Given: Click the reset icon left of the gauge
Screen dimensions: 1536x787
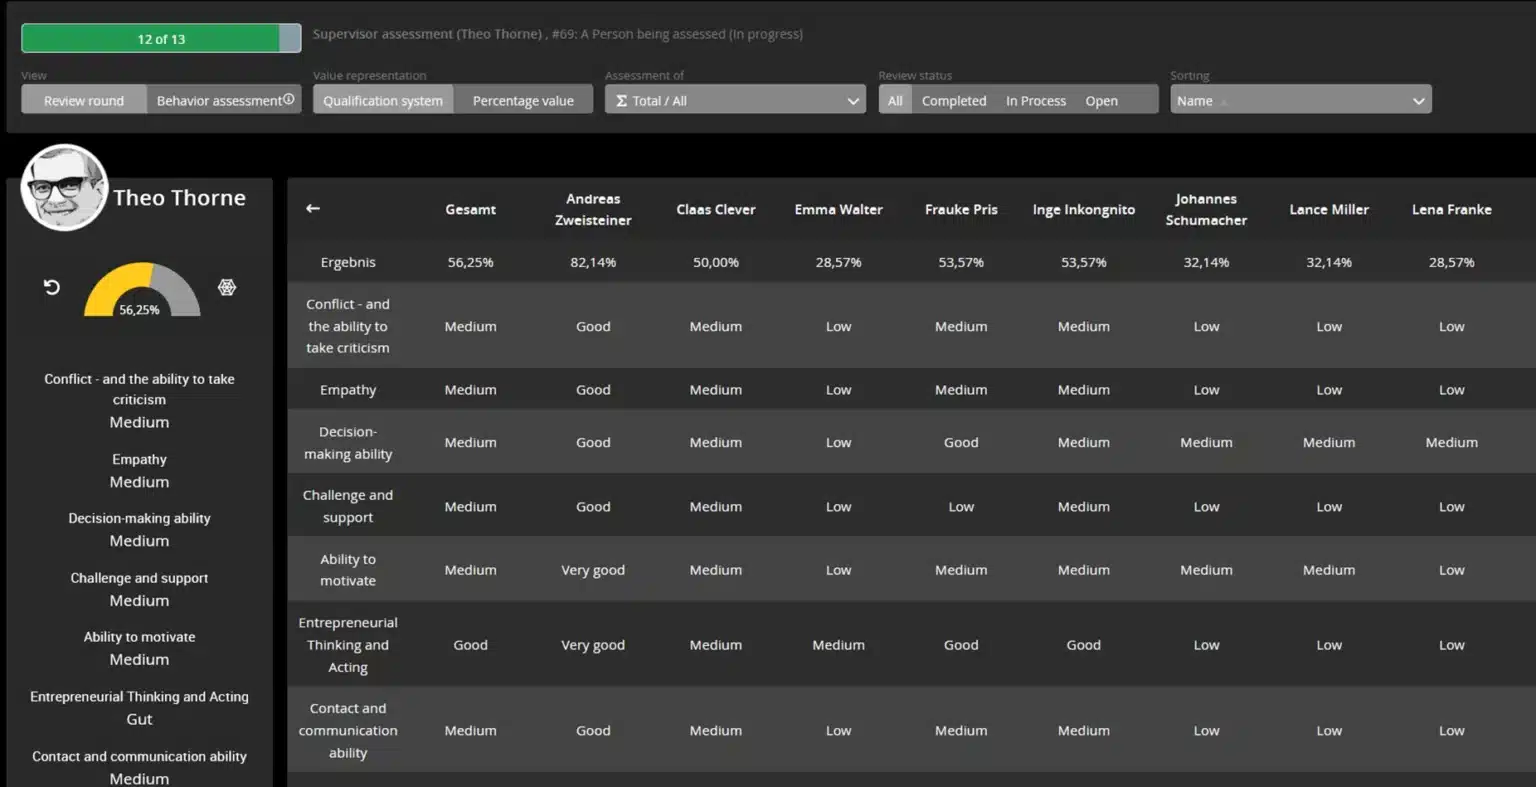Looking at the screenshot, I should coord(52,288).
